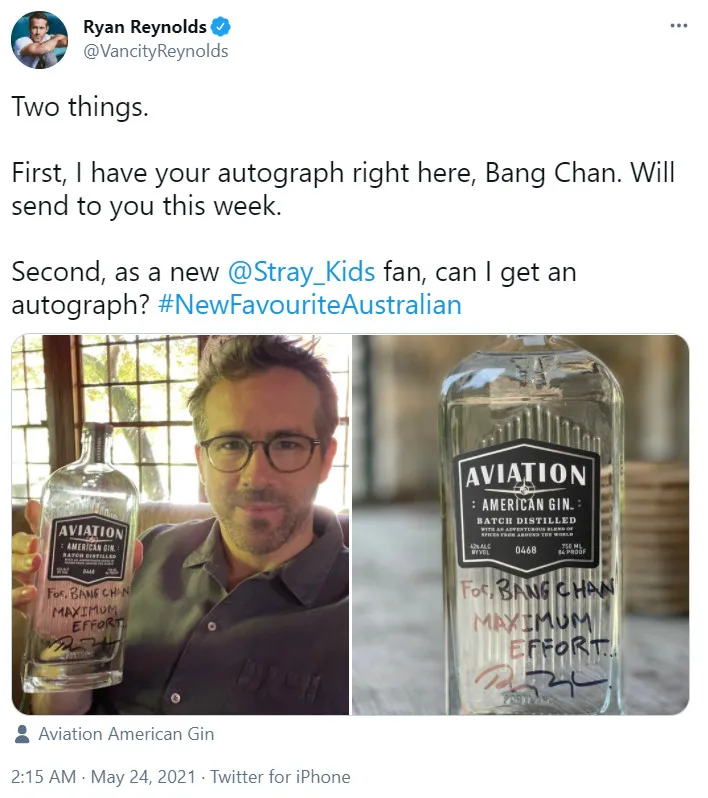This screenshot has width=708, height=798.
Task: Open left photo of man holding bottle
Action: coord(181,524)
